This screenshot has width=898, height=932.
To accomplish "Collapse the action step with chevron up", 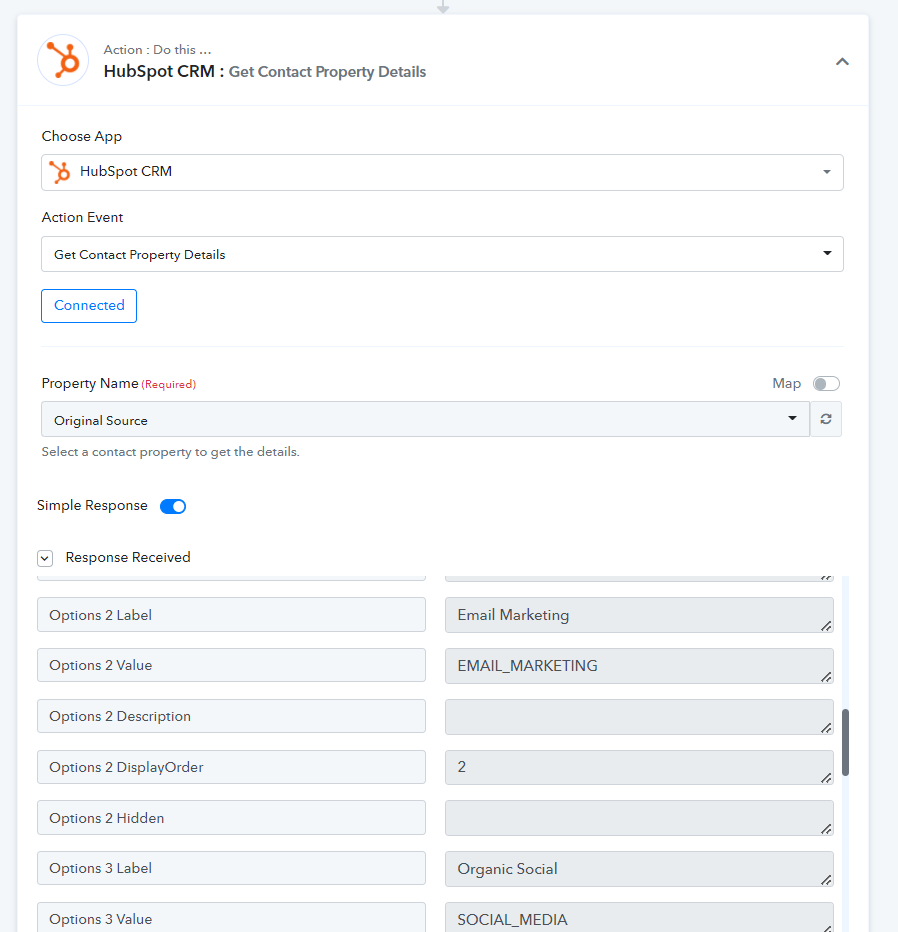I will click(x=842, y=62).
